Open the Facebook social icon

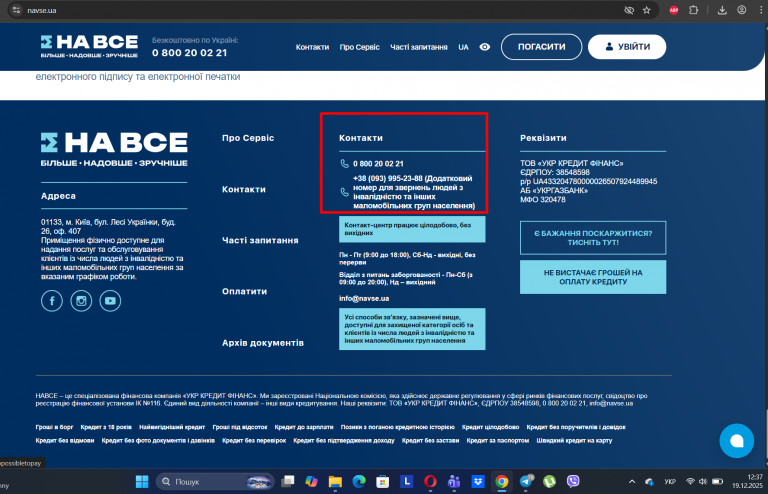click(x=52, y=301)
